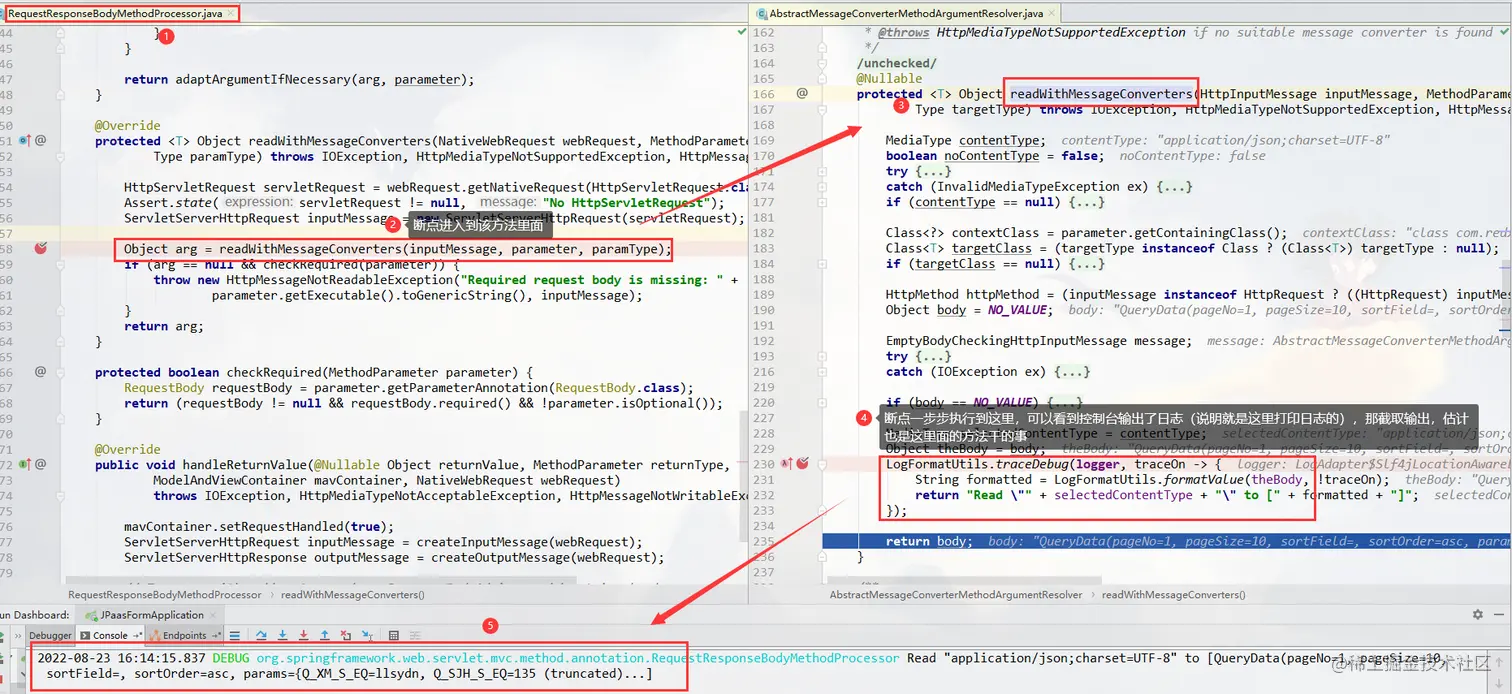The height and width of the screenshot is (694, 1512).
Task: Collapse the readWithMessageConverters method at line 167
Action: click(824, 109)
